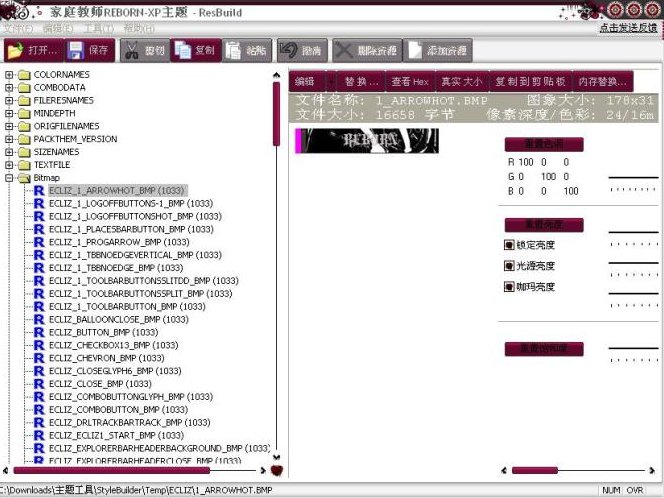Screen dimensions: 664x498
Task: Expand the MINDEPTH tree node
Action: pyautogui.click(x=9, y=113)
